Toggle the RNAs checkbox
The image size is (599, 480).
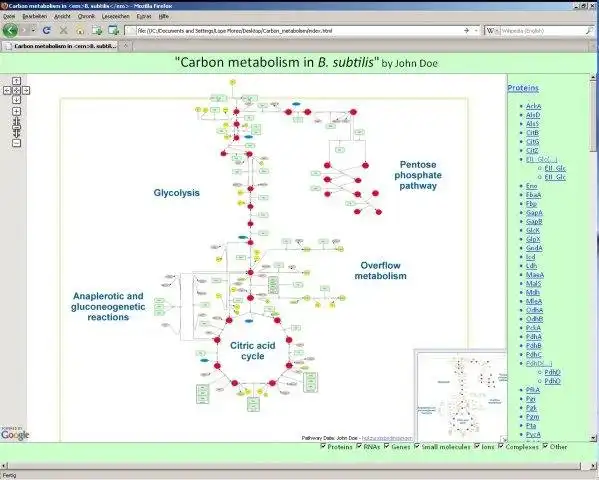point(359,446)
